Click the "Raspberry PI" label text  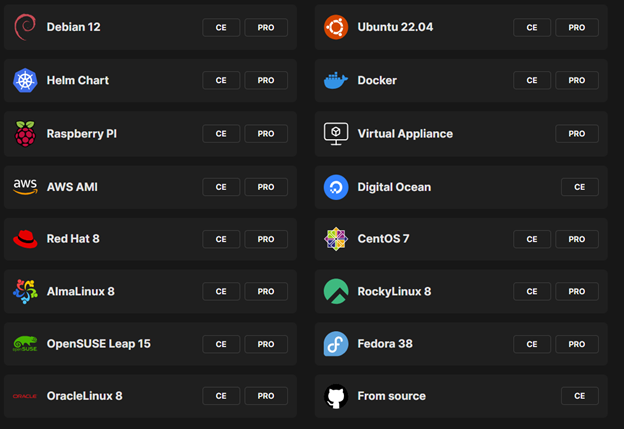pyautogui.click(x=82, y=134)
